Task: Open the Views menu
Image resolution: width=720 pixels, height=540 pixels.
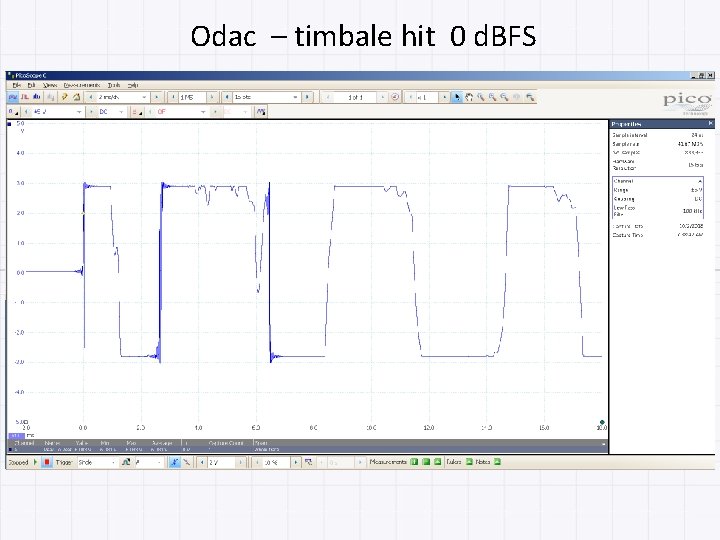Action: [x=50, y=85]
